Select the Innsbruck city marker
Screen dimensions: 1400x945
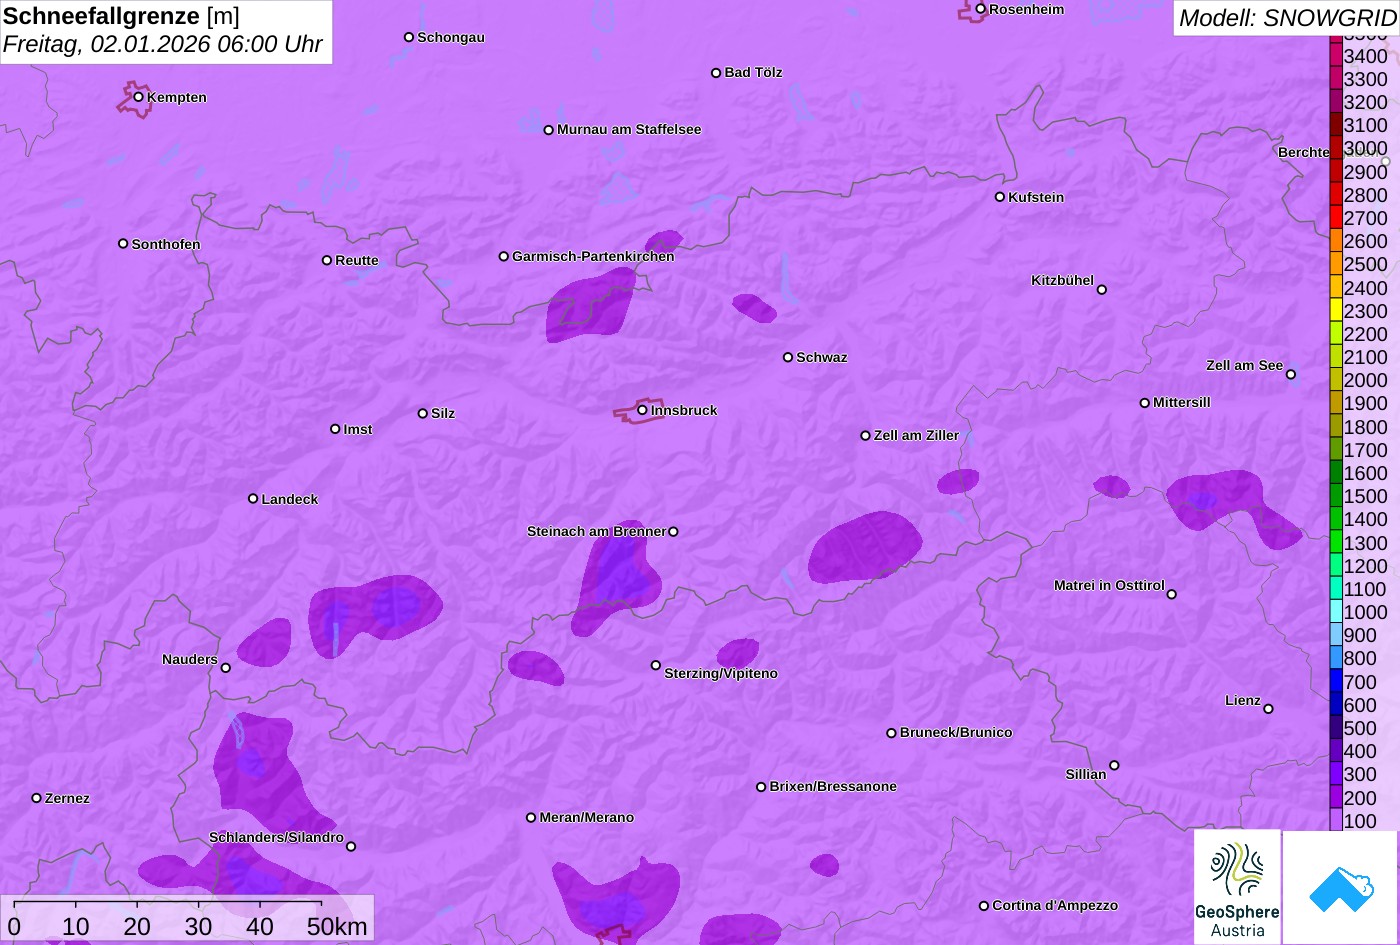coord(643,410)
